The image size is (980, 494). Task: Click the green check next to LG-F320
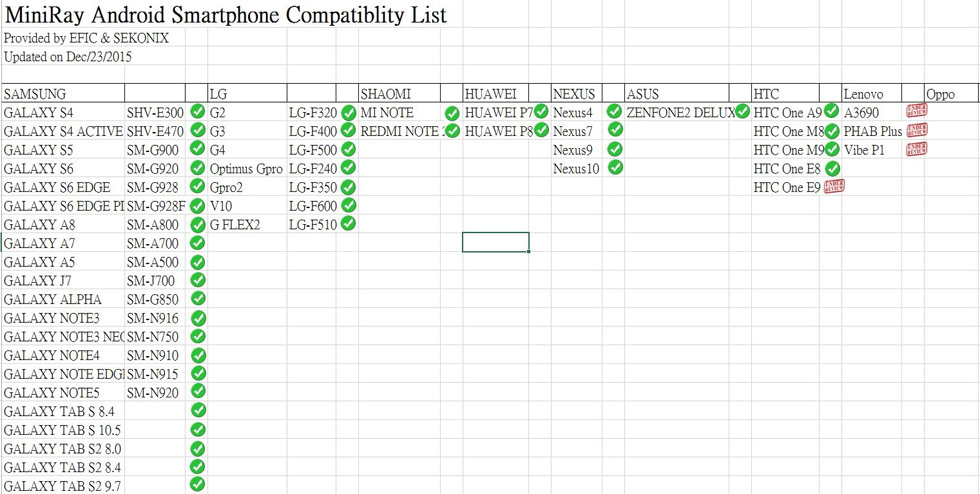(x=349, y=113)
